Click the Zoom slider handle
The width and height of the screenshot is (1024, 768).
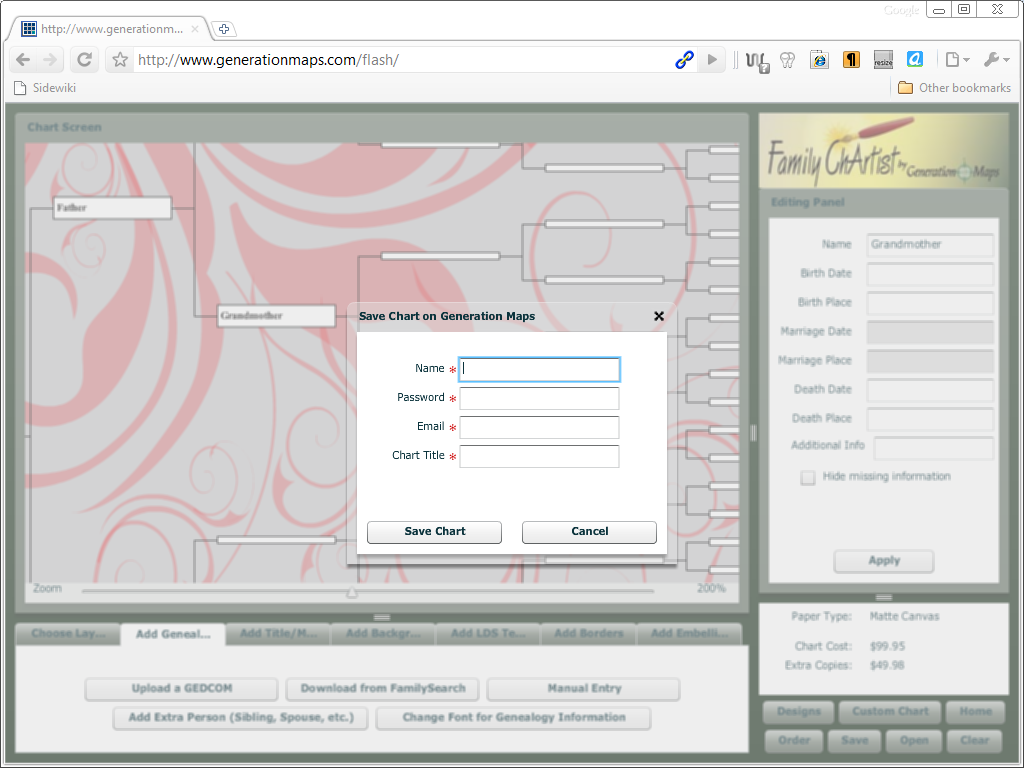coord(352,592)
